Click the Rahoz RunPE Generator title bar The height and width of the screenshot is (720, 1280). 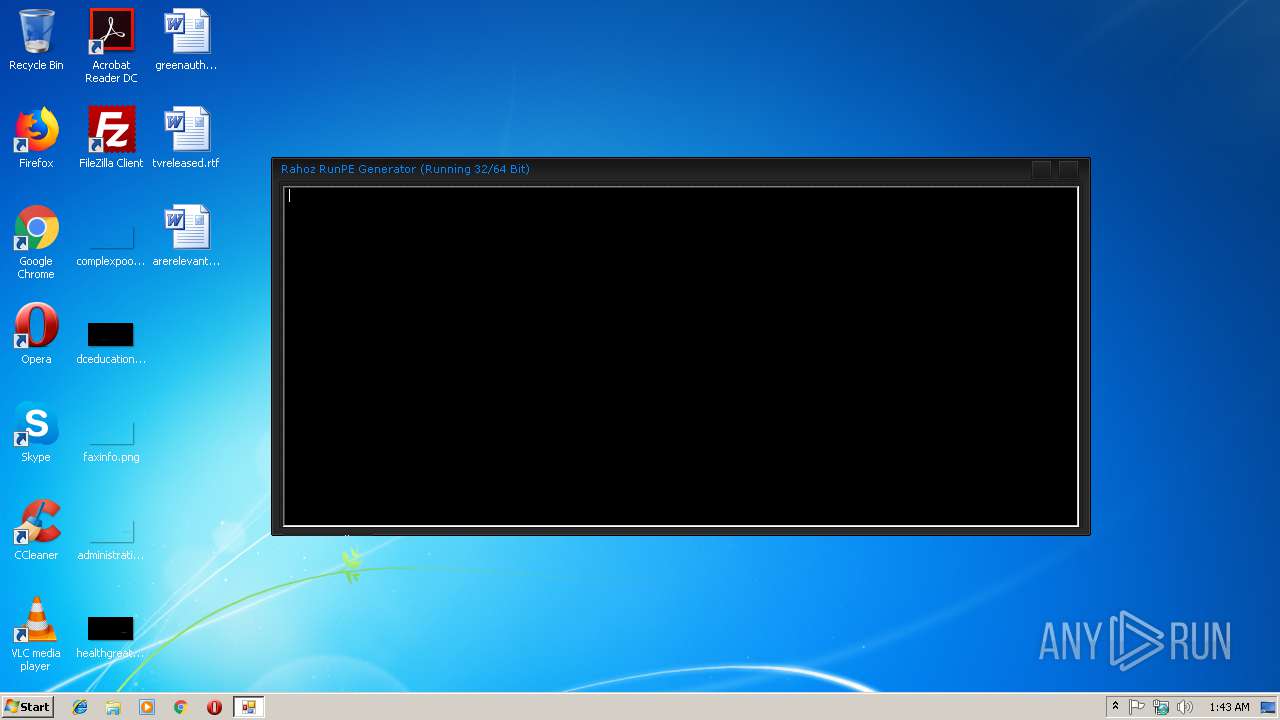click(650, 169)
